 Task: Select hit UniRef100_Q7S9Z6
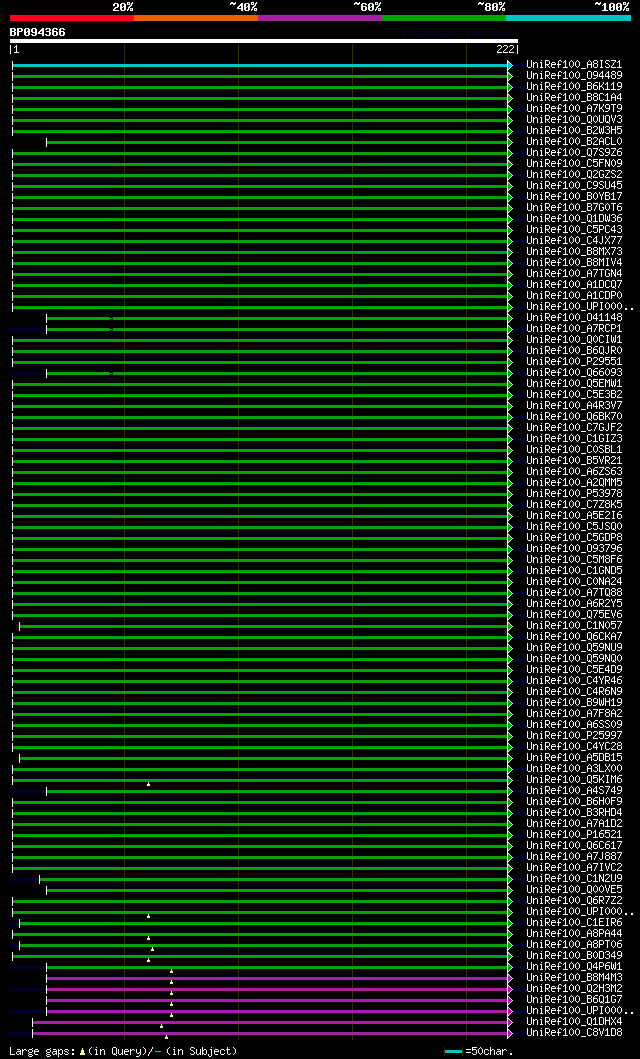[x=575, y=153]
